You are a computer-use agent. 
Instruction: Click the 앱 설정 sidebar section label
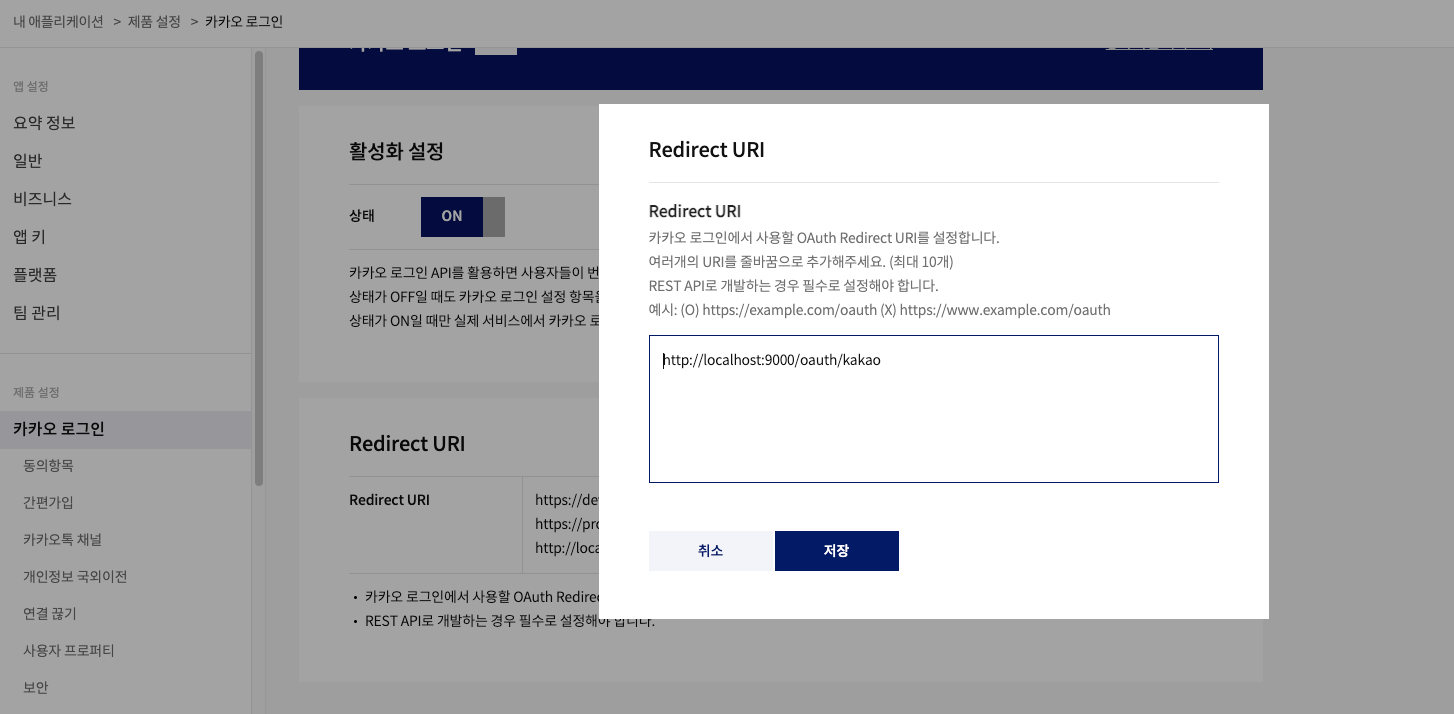[31, 87]
